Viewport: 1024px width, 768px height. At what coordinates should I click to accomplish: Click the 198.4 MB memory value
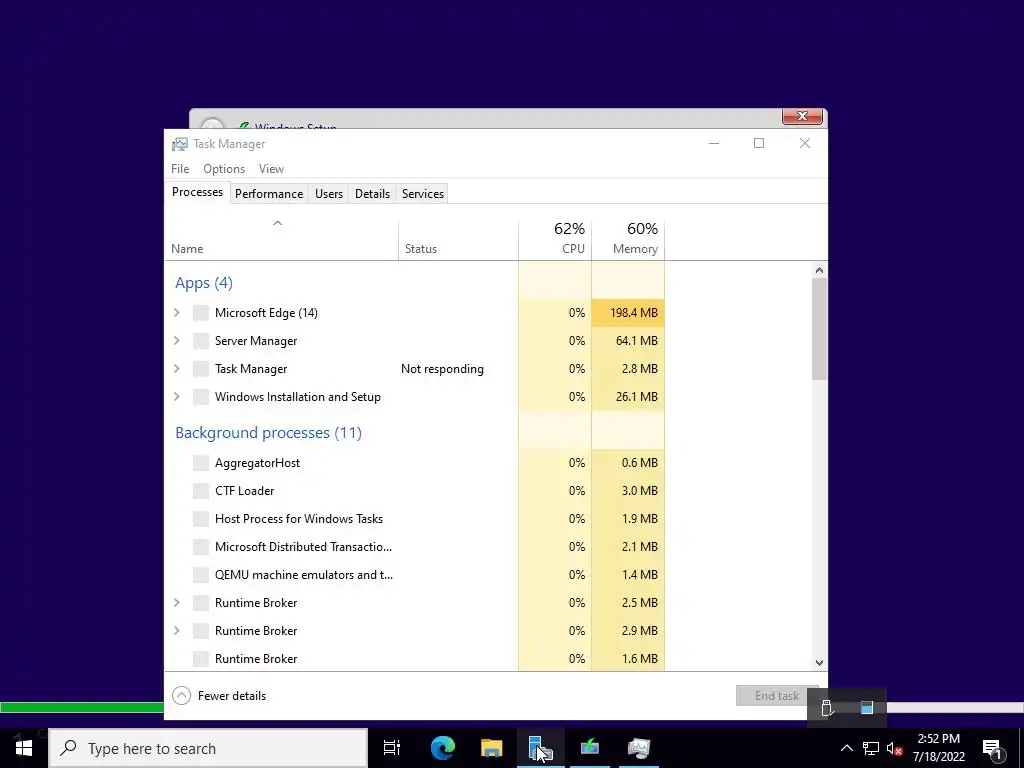click(633, 313)
